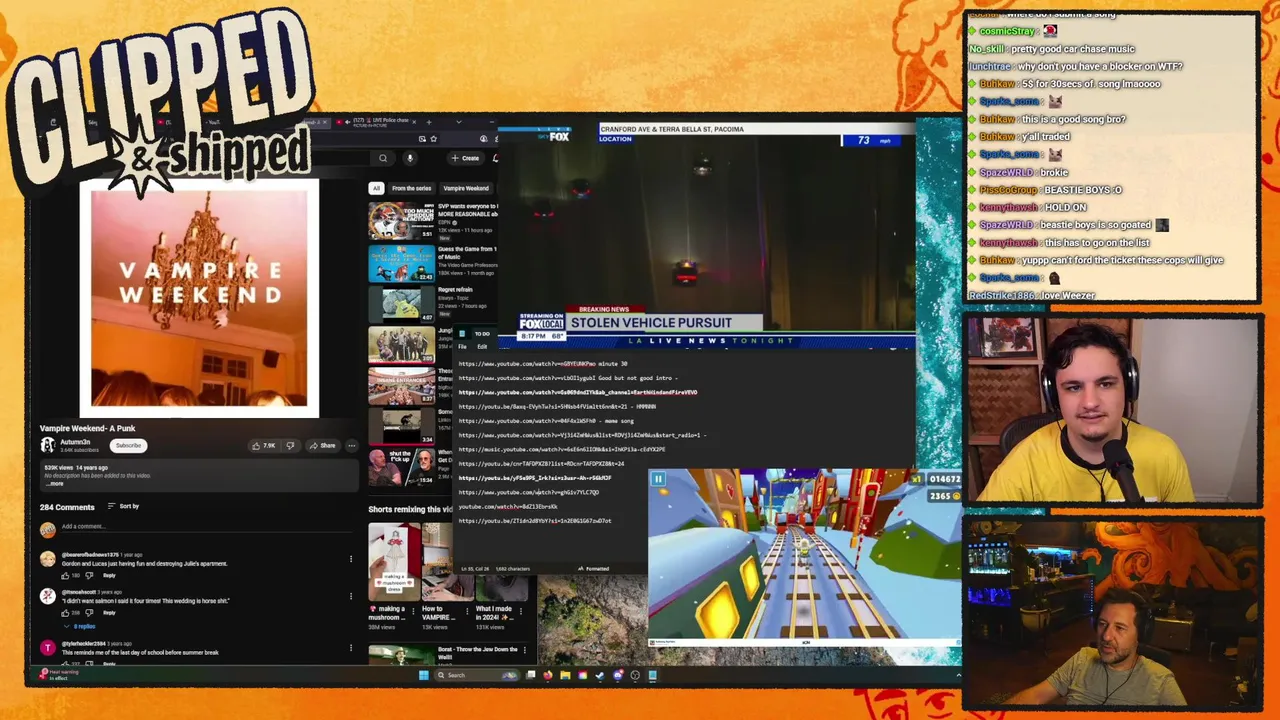This screenshot has height=720, width=1280.
Task: Click the Share button under the video
Action: (x=322, y=445)
